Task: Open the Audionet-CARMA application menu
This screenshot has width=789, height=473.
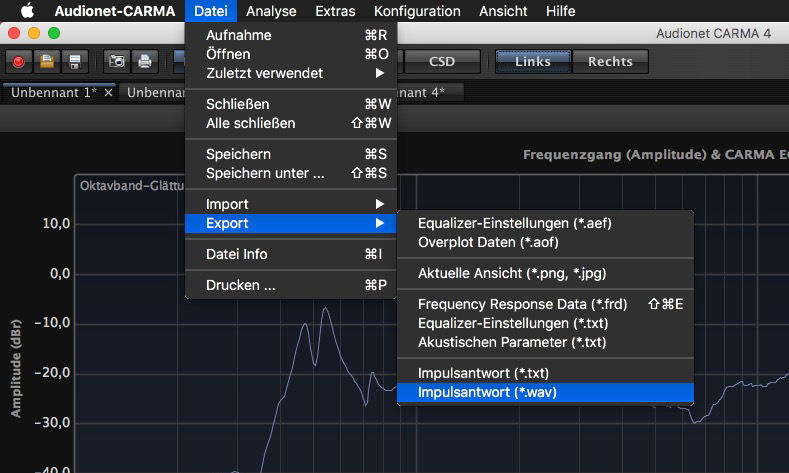Action: point(115,11)
